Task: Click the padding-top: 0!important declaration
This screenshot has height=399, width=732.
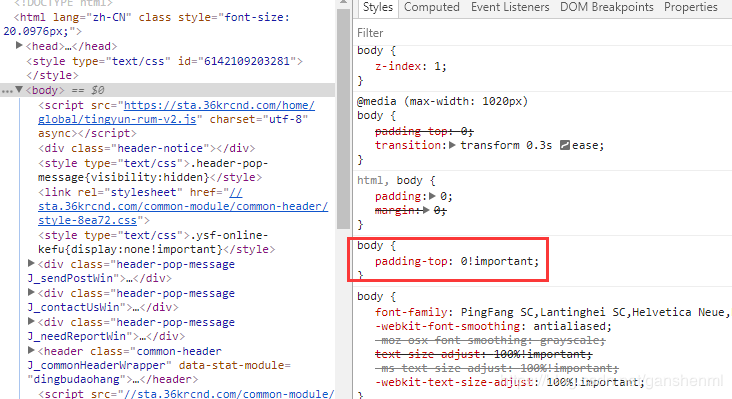Action: click(x=457, y=261)
